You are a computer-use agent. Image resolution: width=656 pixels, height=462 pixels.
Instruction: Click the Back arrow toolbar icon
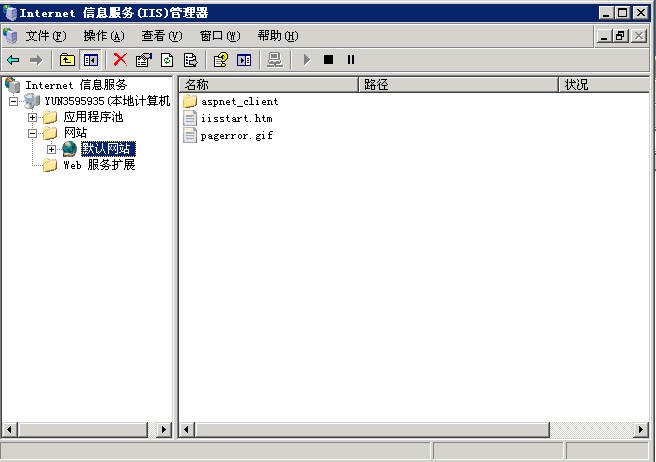[x=13, y=60]
